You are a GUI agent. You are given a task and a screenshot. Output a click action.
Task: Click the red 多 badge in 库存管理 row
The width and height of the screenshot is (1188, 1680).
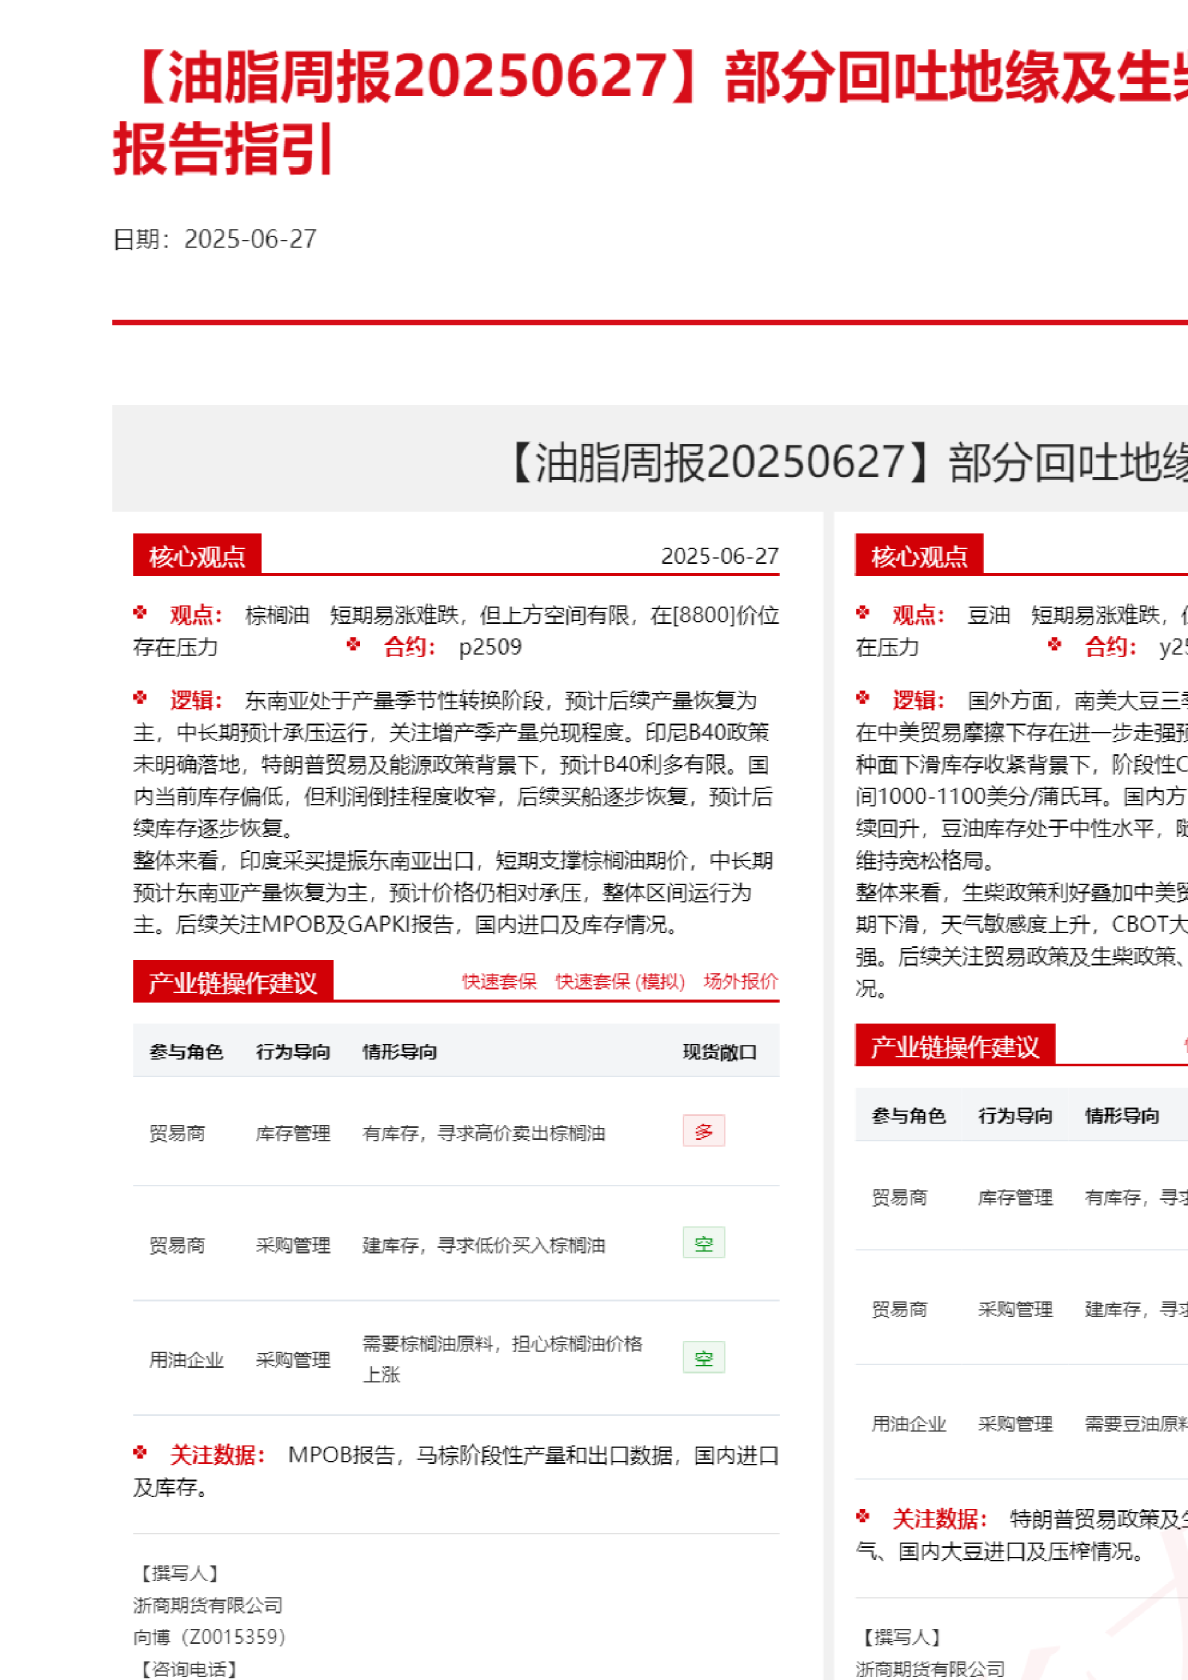tap(703, 1131)
